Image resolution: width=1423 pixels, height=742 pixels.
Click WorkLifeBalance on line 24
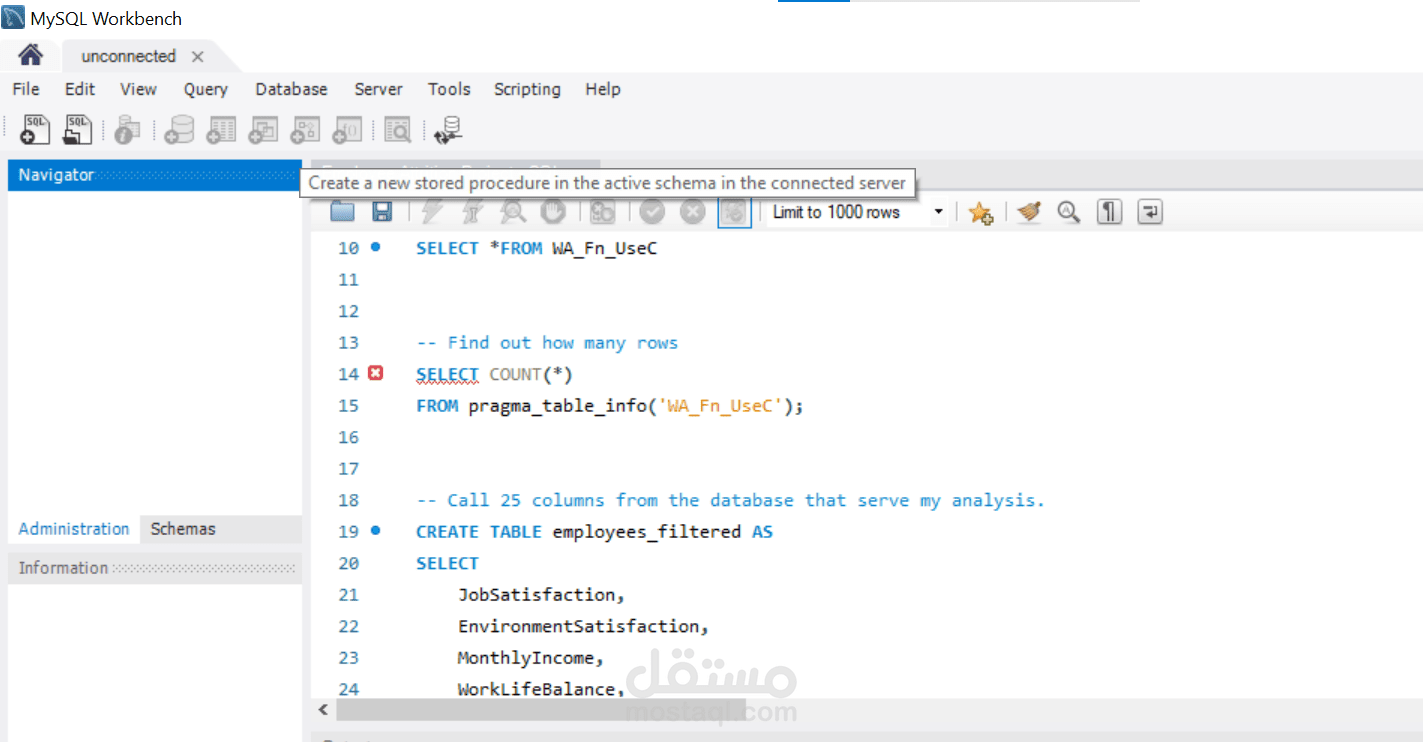(x=541, y=690)
